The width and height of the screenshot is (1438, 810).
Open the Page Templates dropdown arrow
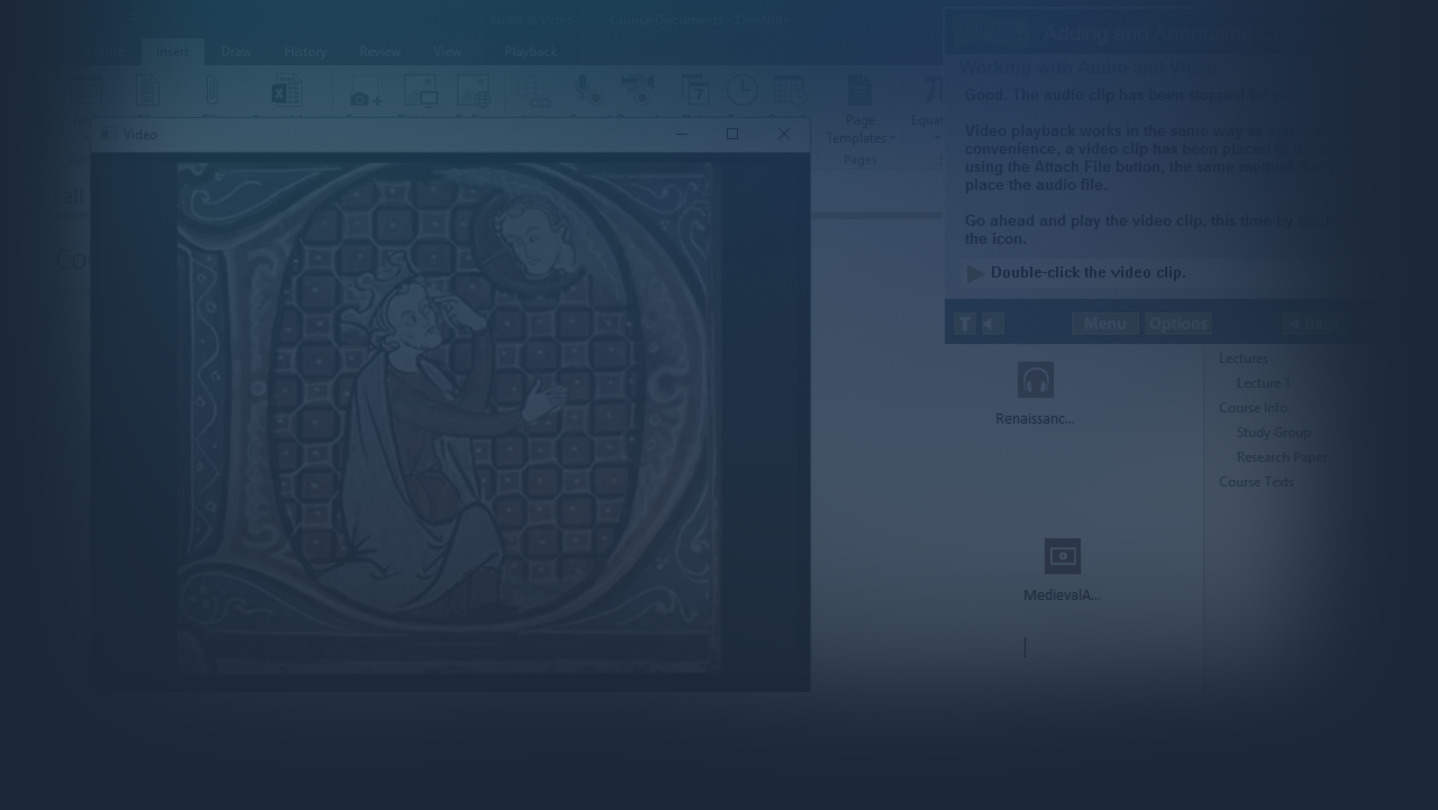coord(892,139)
